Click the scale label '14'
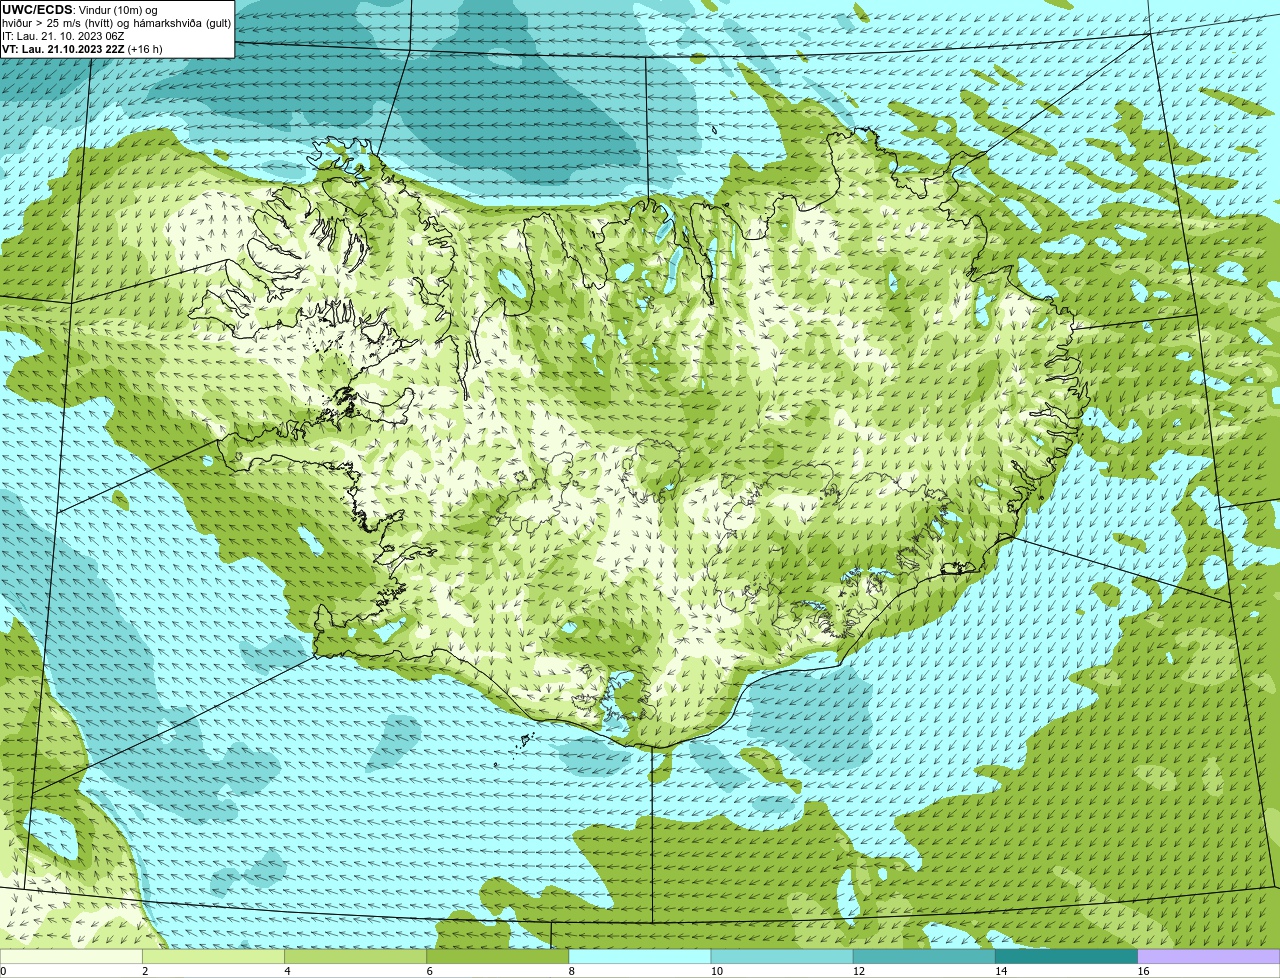1280x978 pixels. (x=1000, y=971)
